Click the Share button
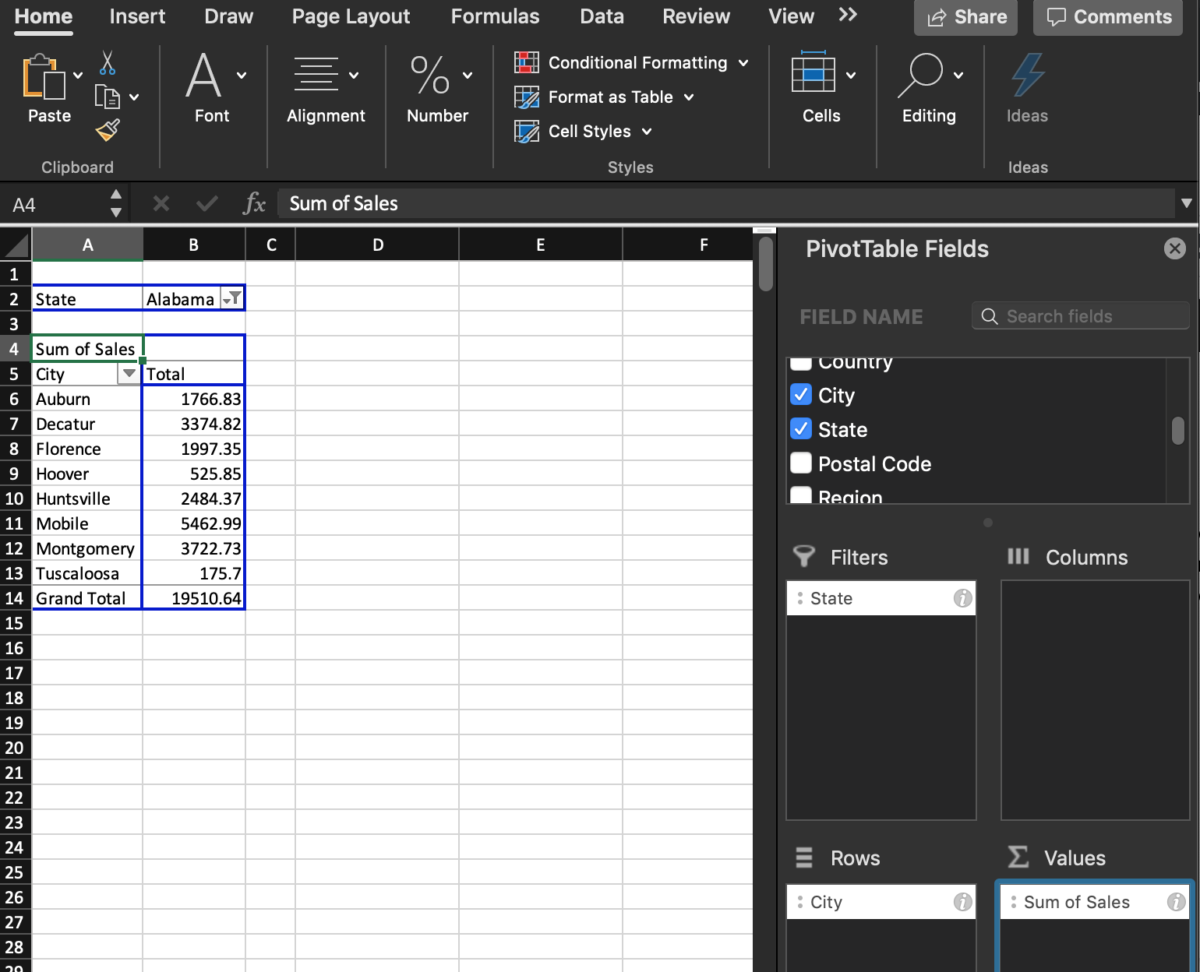The height and width of the screenshot is (972, 1200). (964, 17)
